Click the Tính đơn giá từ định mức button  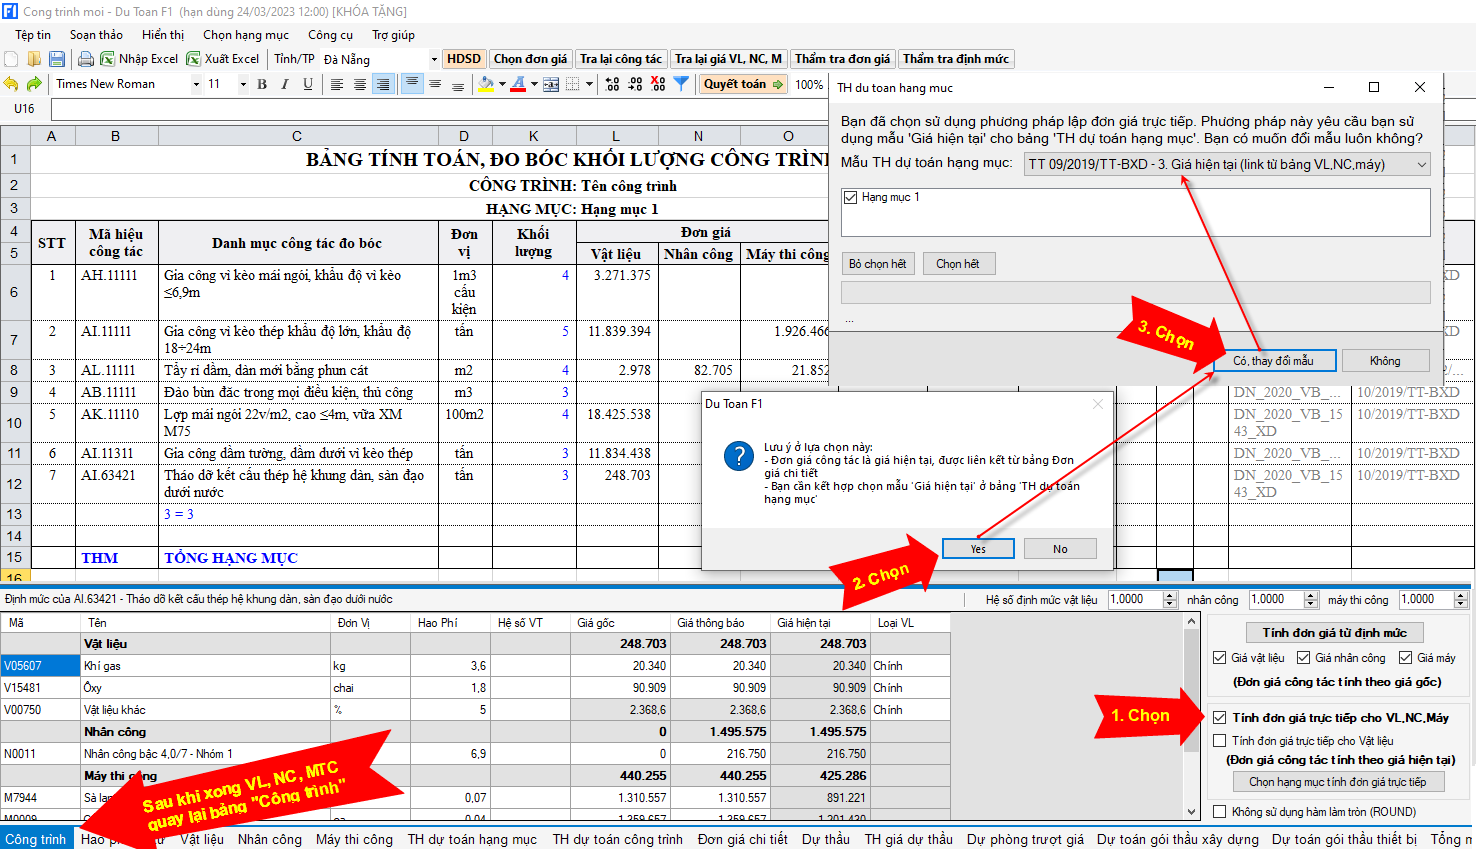pyautogui.click(x=1334, y=633)
